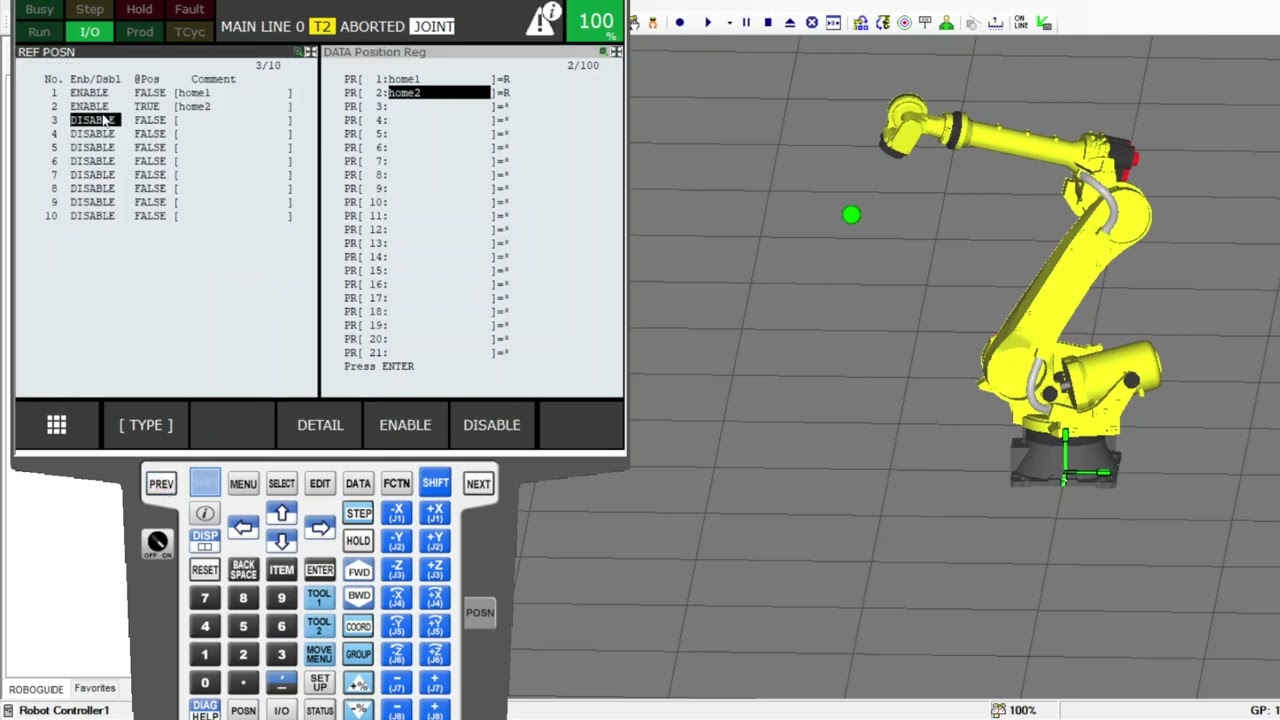
Task: Click number 5 key
Action: click(243, 627)
